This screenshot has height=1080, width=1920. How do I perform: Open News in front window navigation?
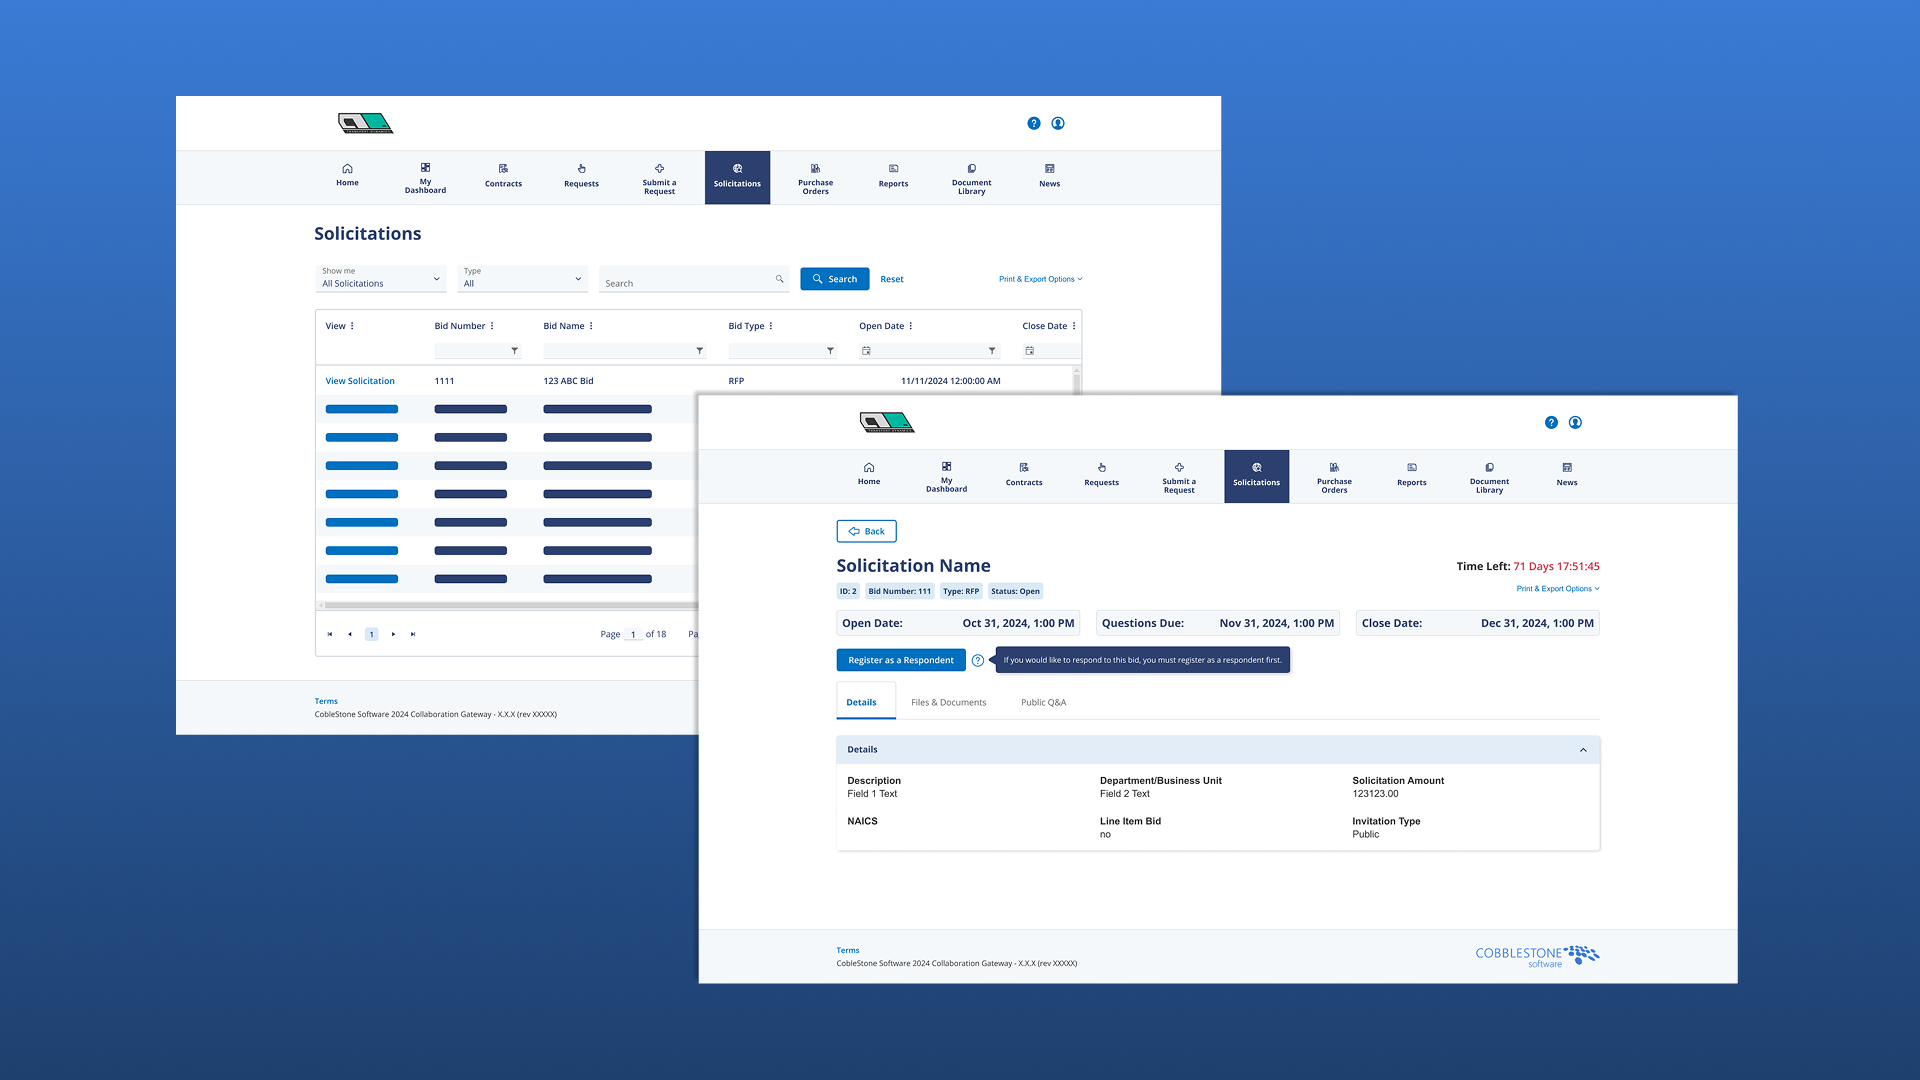[x=1566, y=475]
